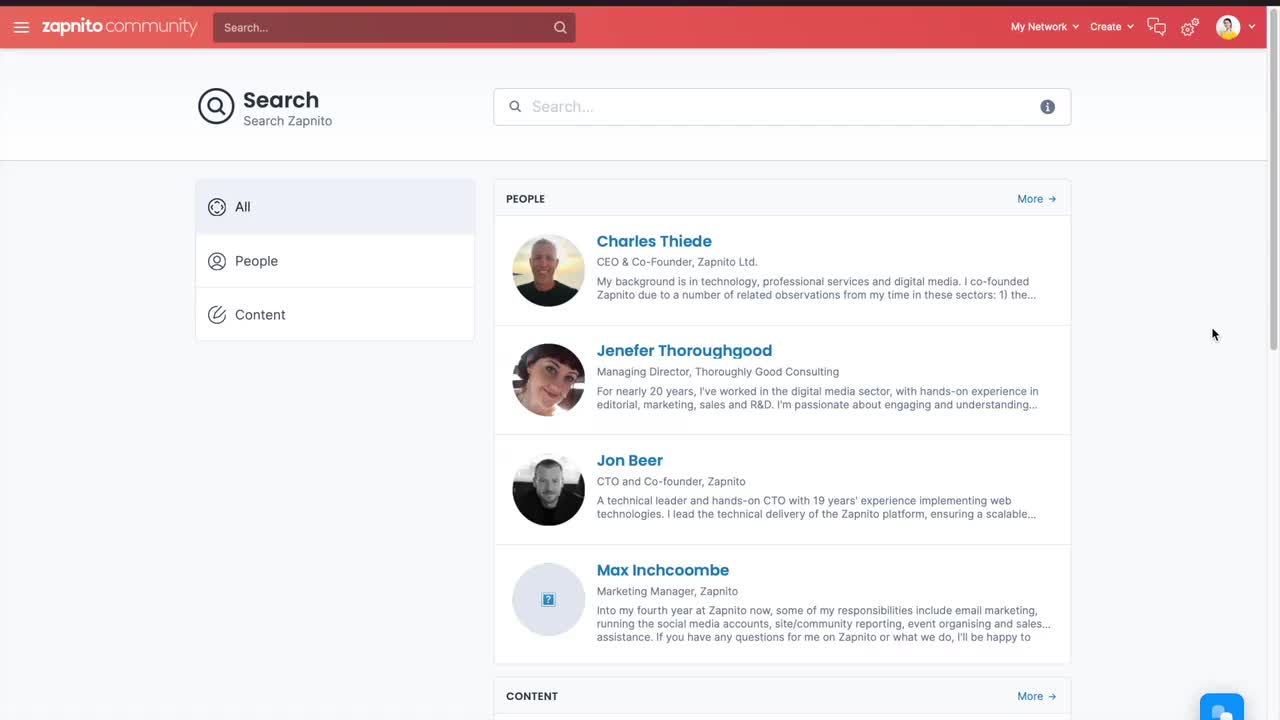The width and height of the screenshot is (1280, 720).
Task: Open the PEOPLE section header
Action: click(x=525, y=198)
